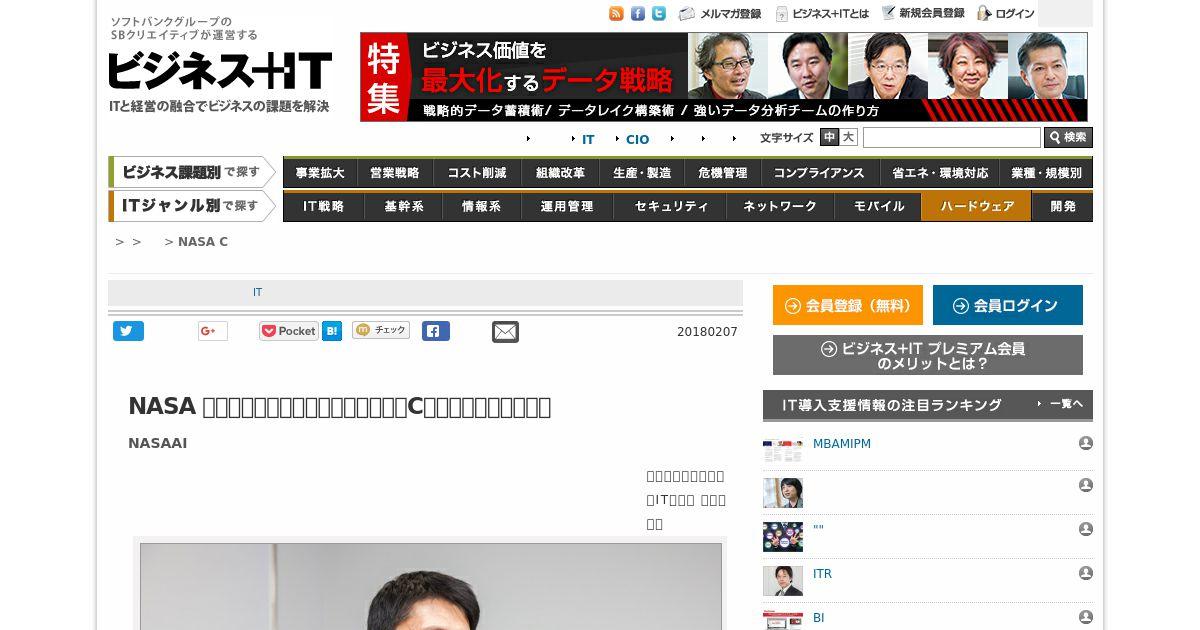Open 危機管理 menu item
Viewport: 1200px width, 630px height.
pos(723,173)
